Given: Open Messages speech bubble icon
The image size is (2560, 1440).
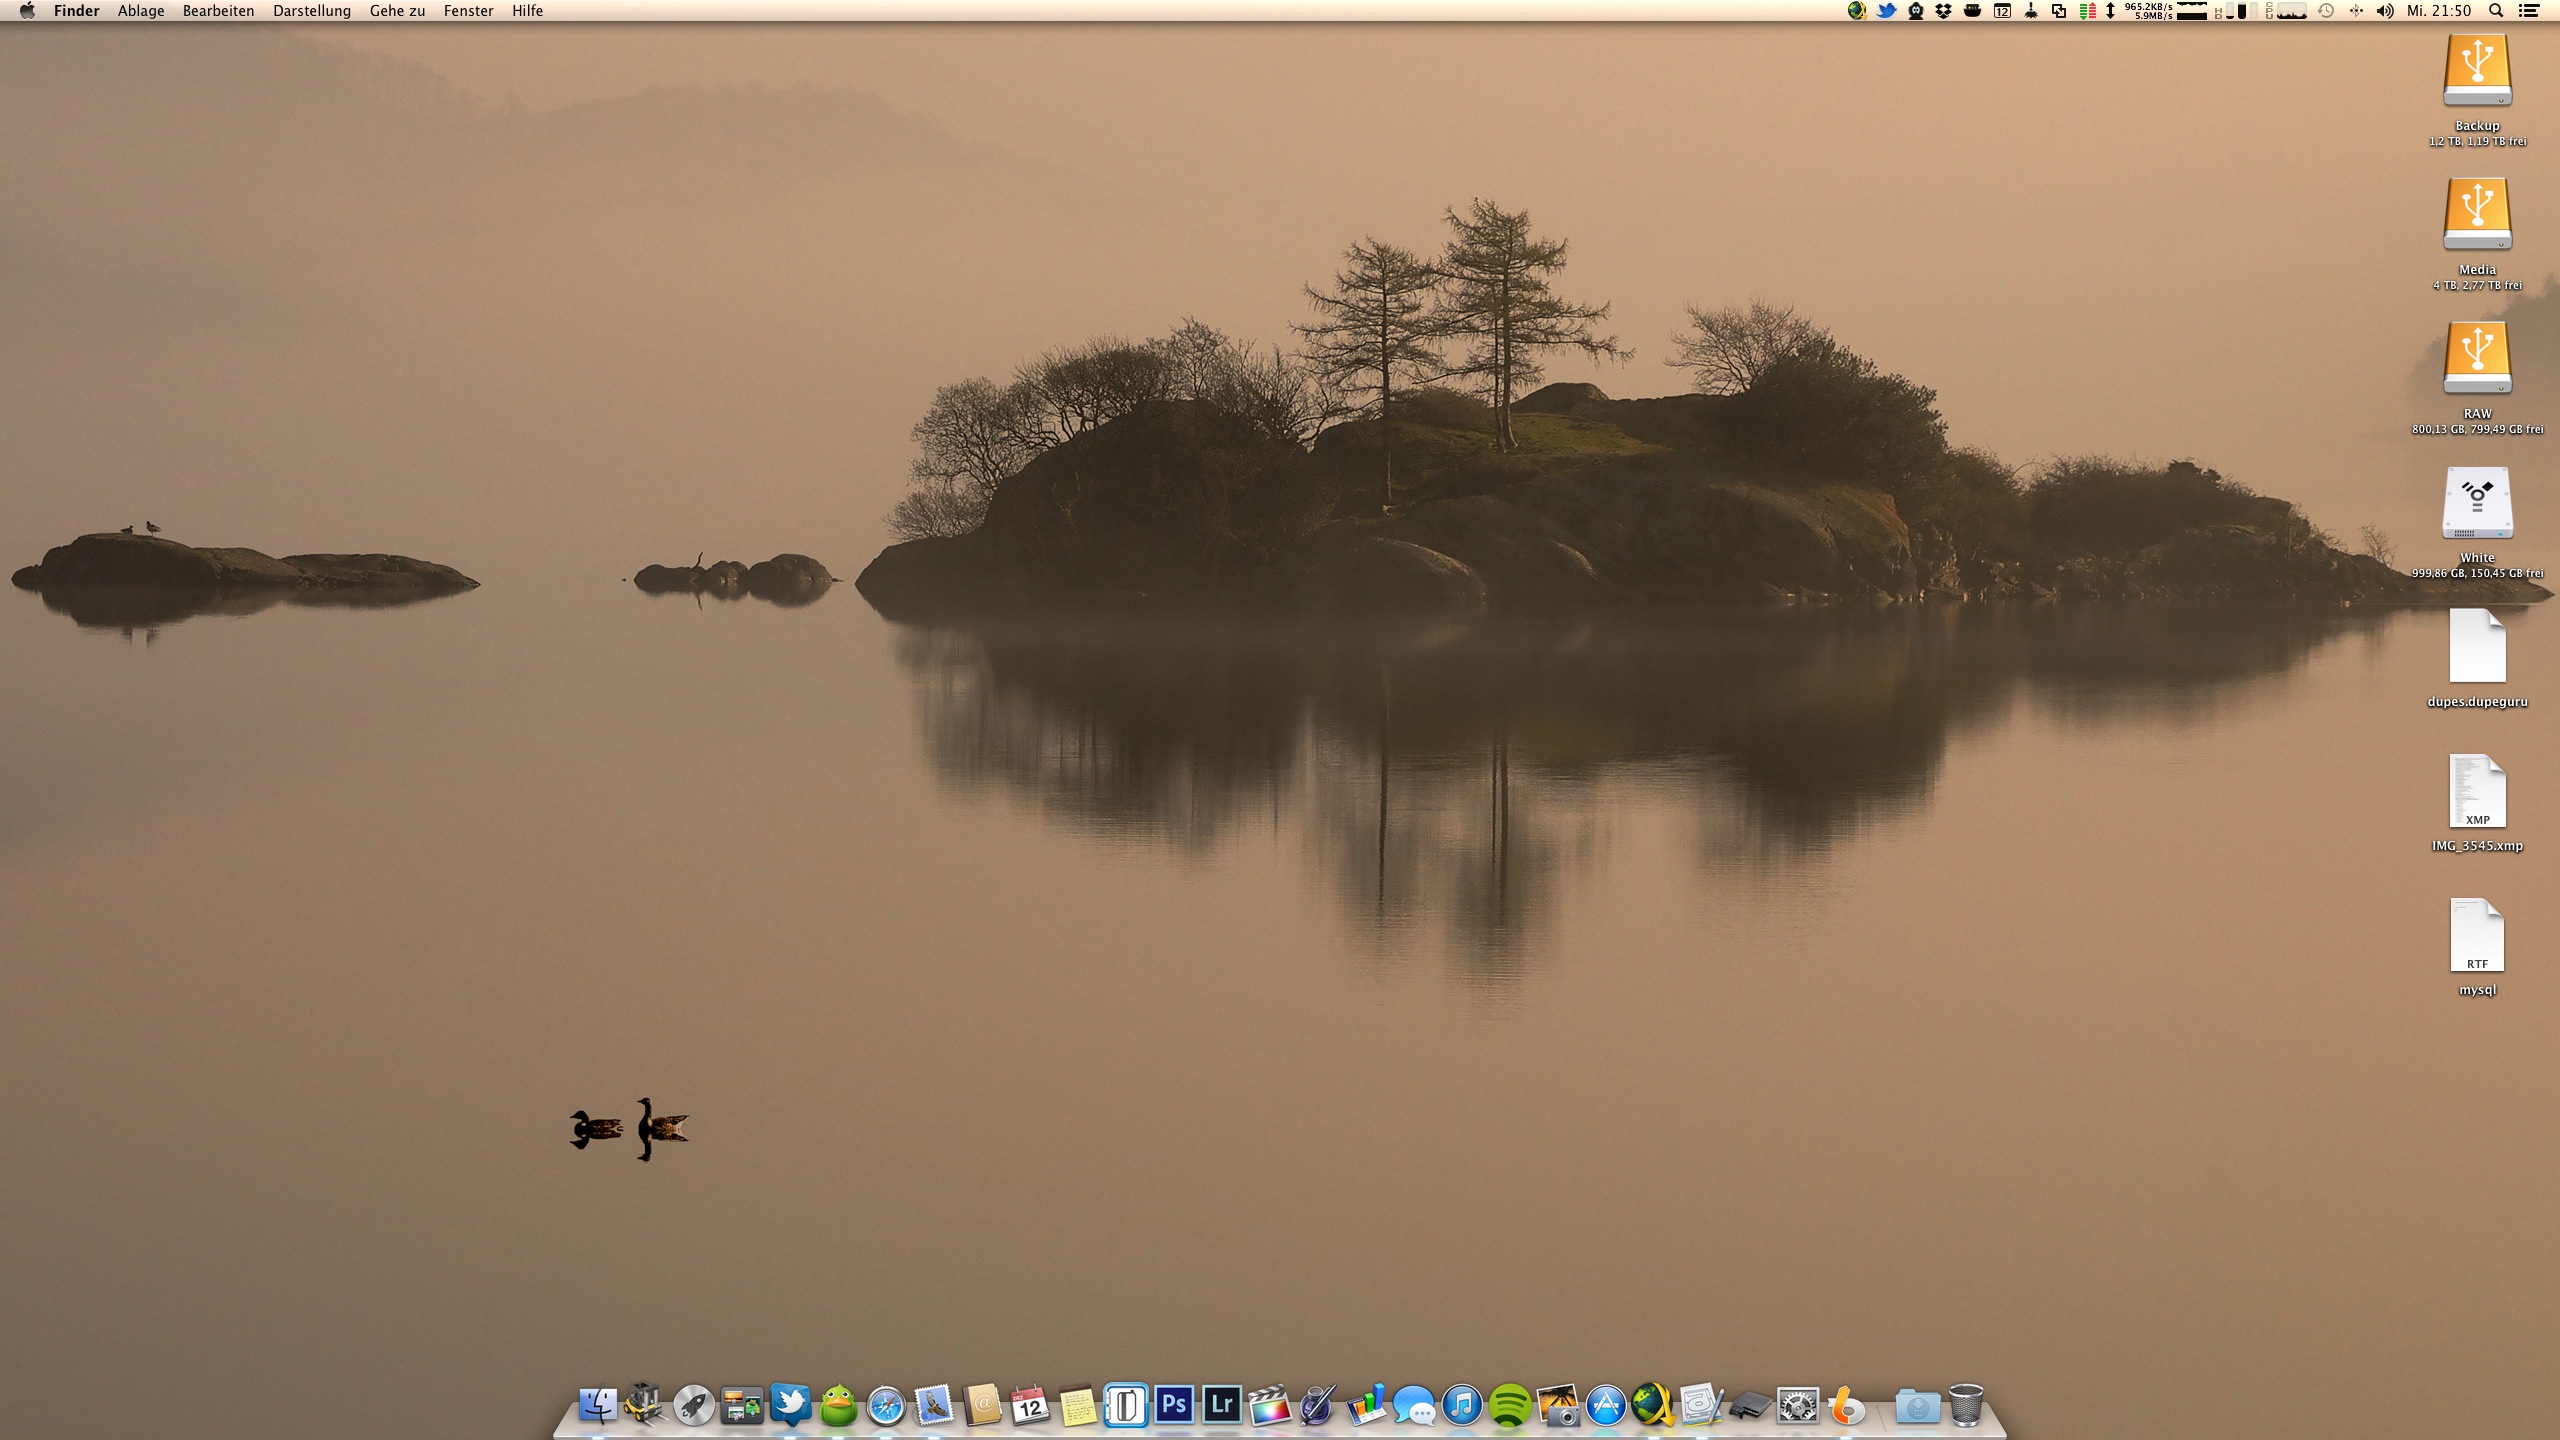Looking at the screenshot, I should point(1414,1405).
